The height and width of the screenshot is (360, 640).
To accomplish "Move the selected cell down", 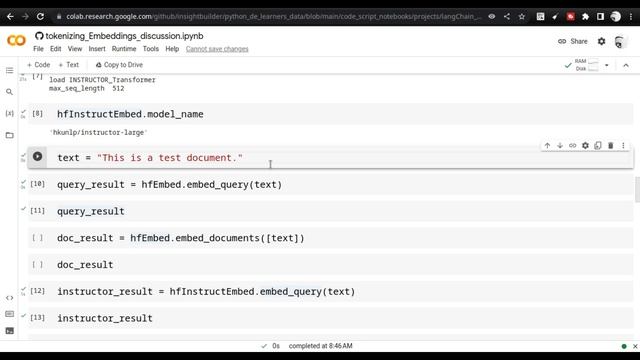I will click(x=560, y=145).
